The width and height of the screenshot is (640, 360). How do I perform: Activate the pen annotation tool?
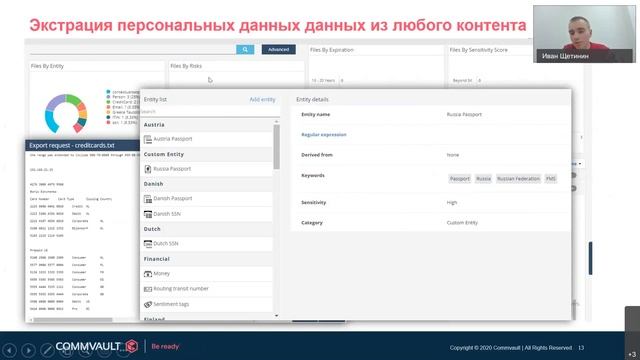click(x=47, y=350)
